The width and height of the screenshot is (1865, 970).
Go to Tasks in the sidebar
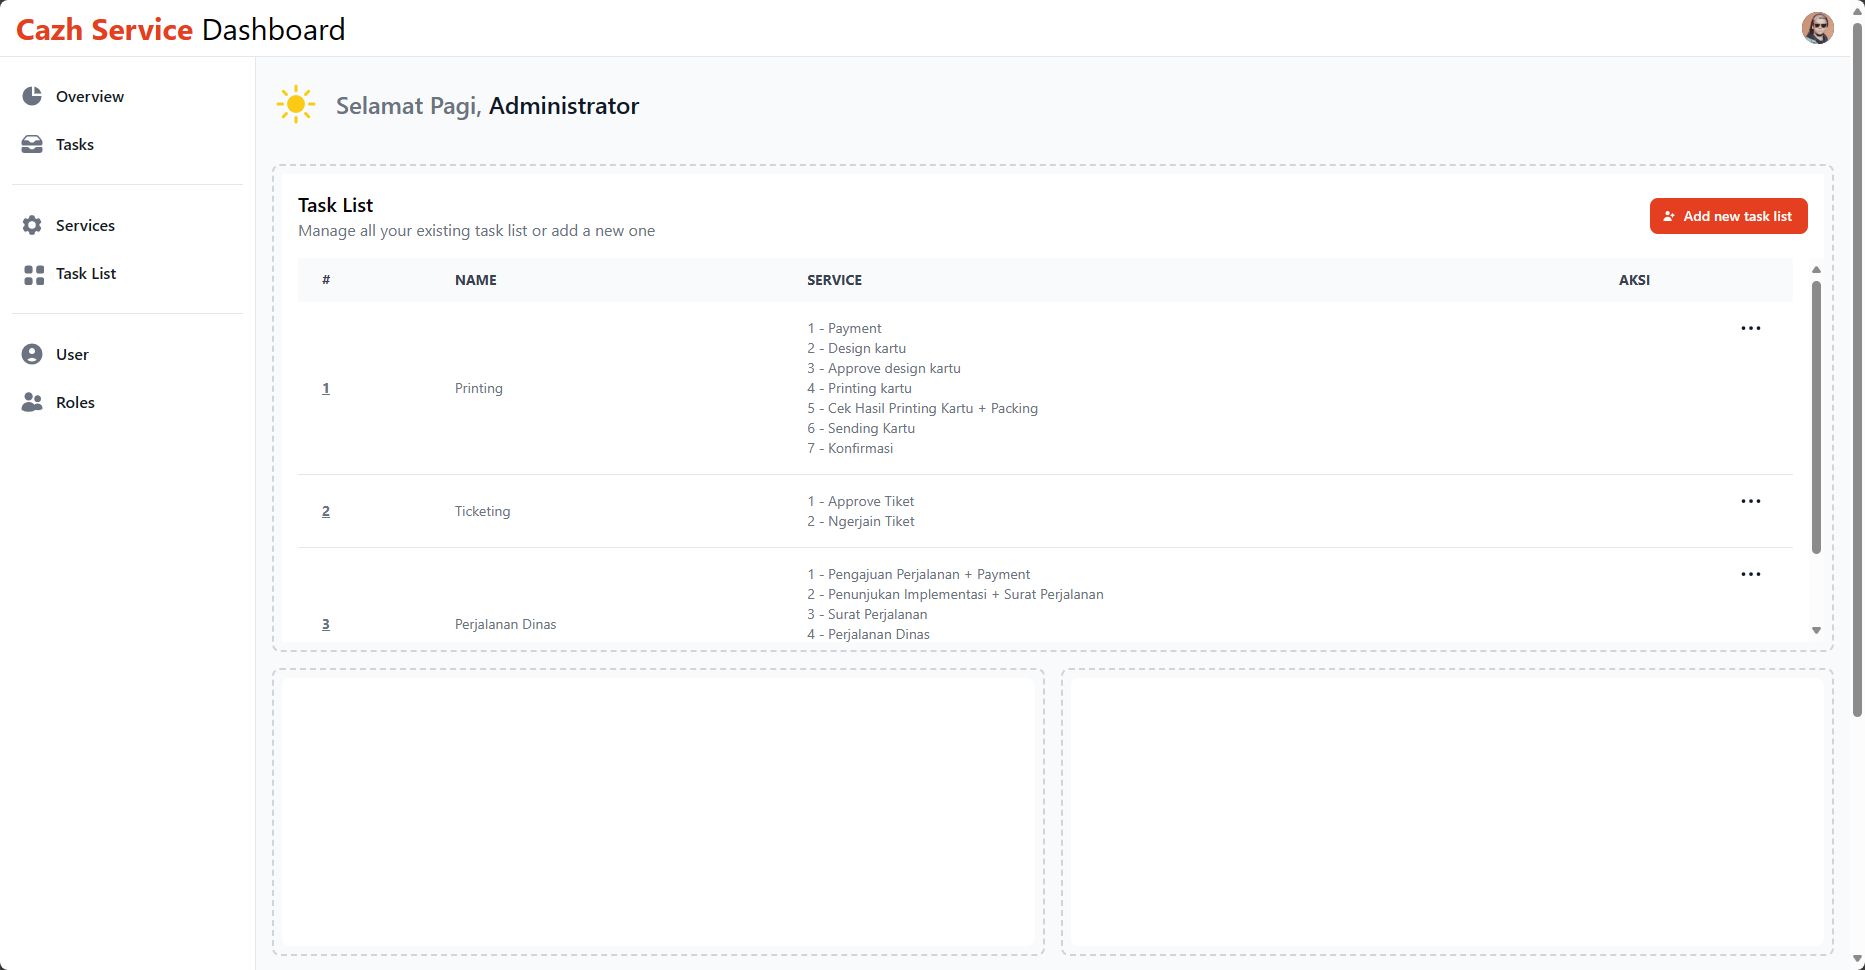click(x=127, y=144)
